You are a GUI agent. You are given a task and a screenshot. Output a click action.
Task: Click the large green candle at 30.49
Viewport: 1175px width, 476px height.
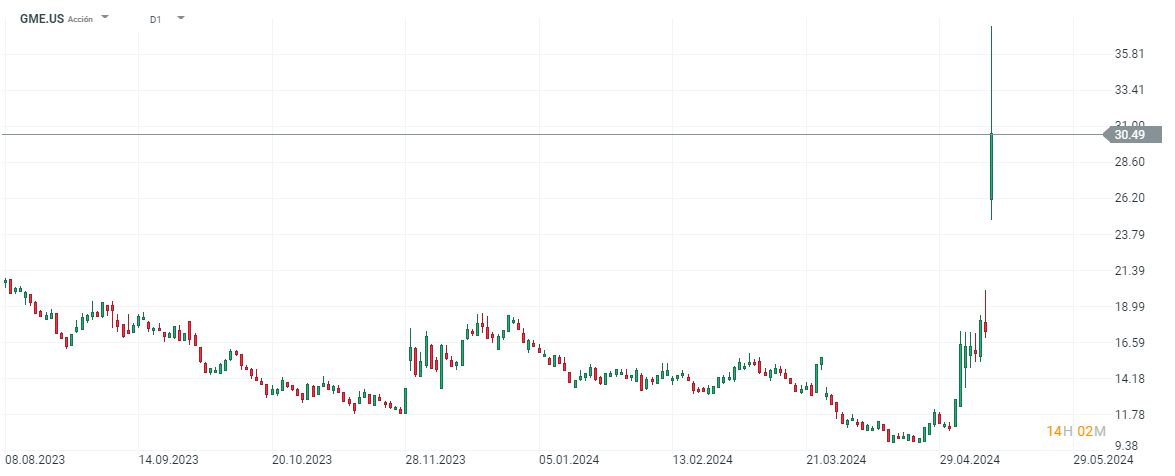pyautogui.click(x=991, y=166)
